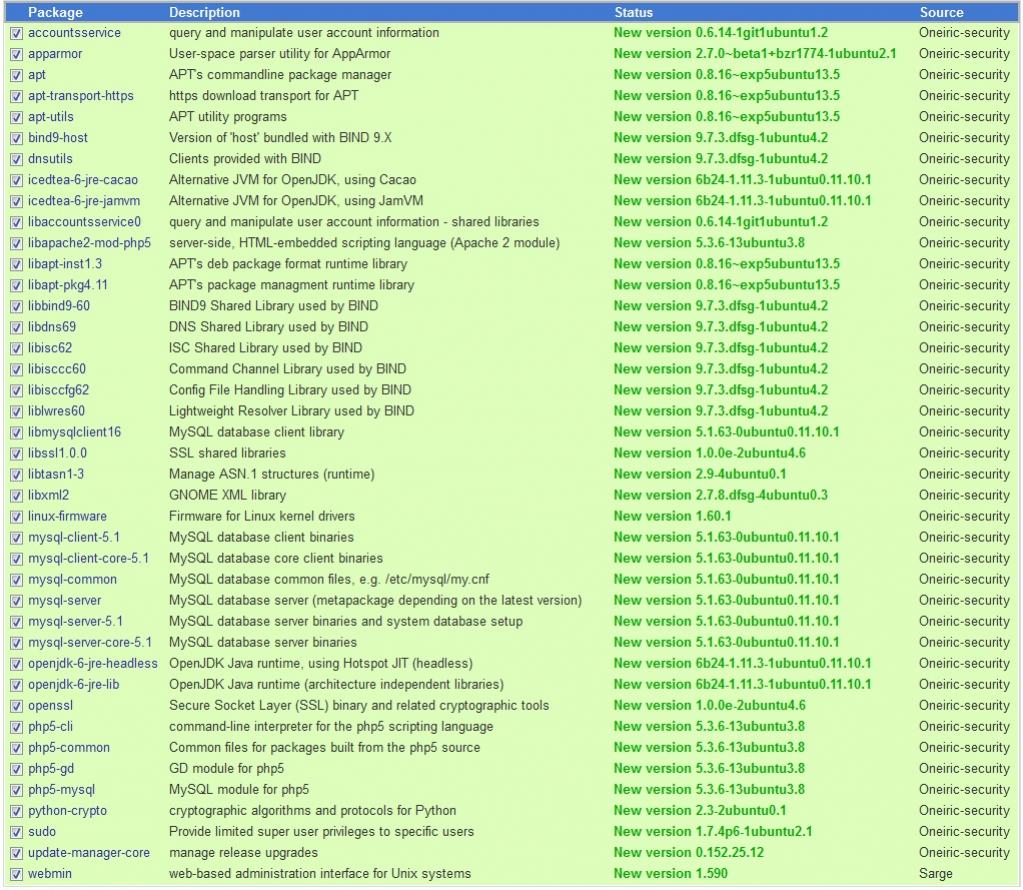Open the apt-utils package details
The image size is (1023, 890).
51,117
